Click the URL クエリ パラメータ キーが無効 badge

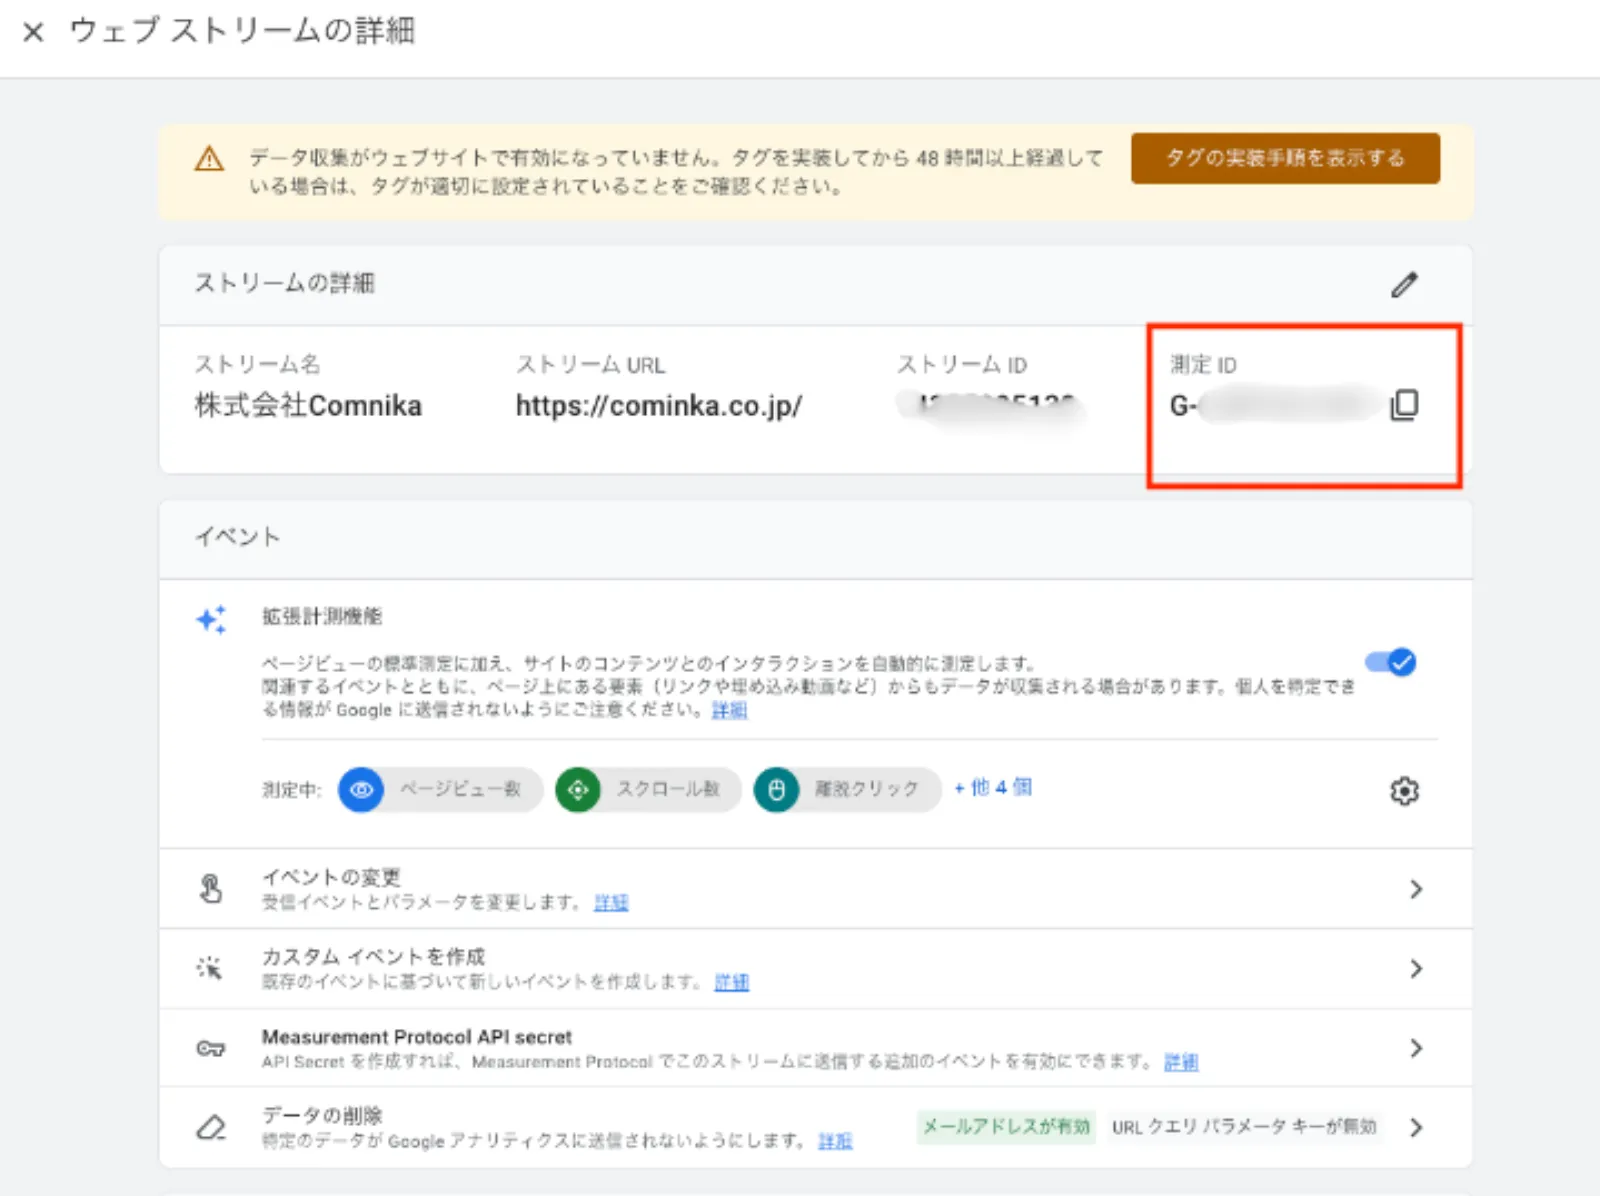tap(1244, 1127)
